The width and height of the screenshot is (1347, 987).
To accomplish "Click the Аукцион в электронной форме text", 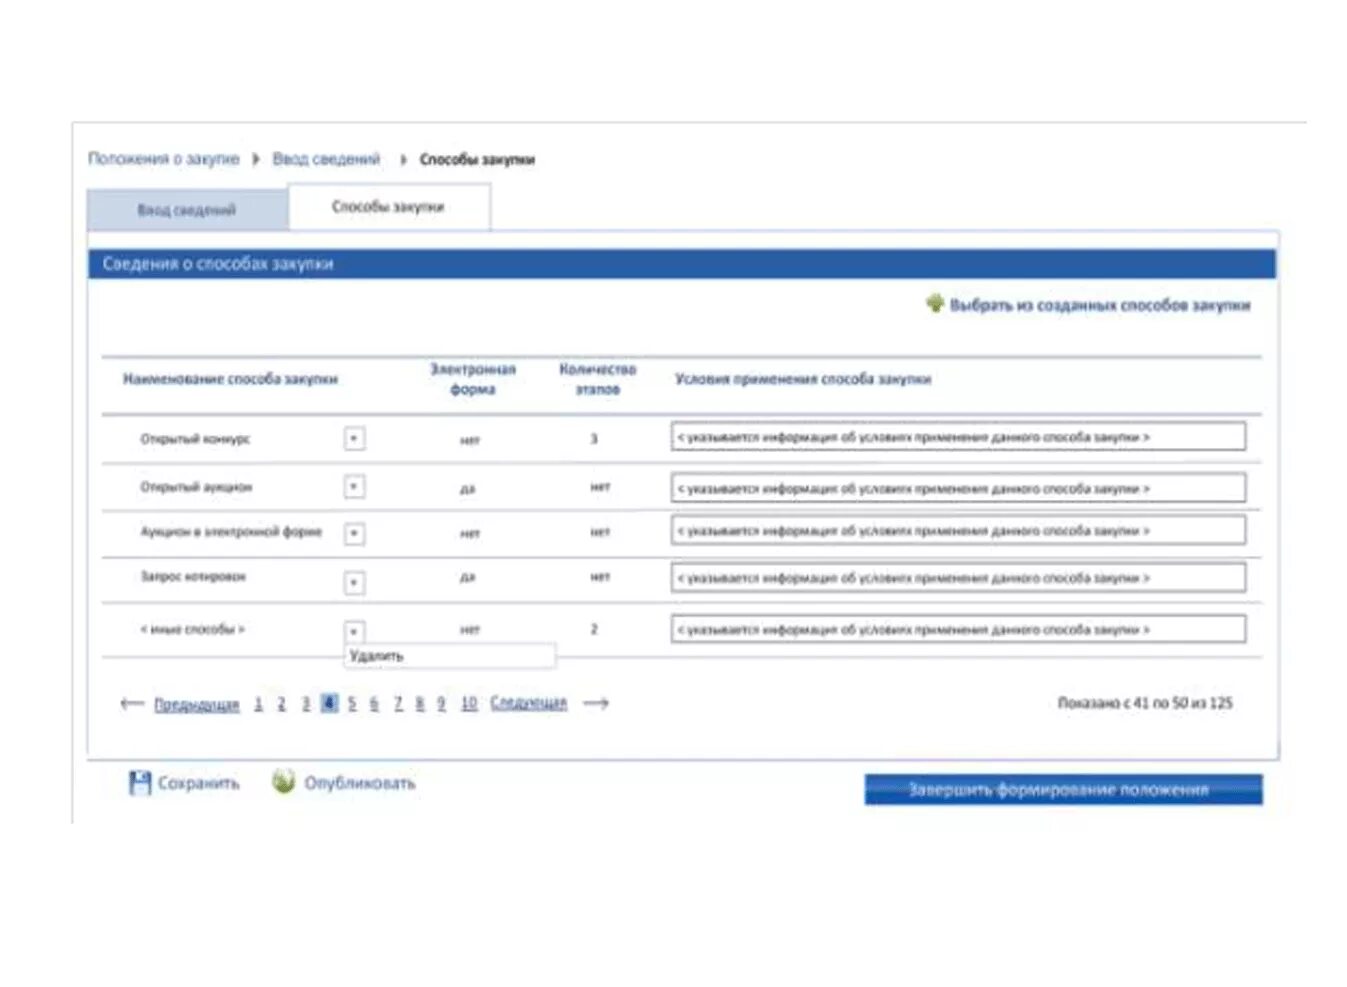I will [x=231, y=532].
